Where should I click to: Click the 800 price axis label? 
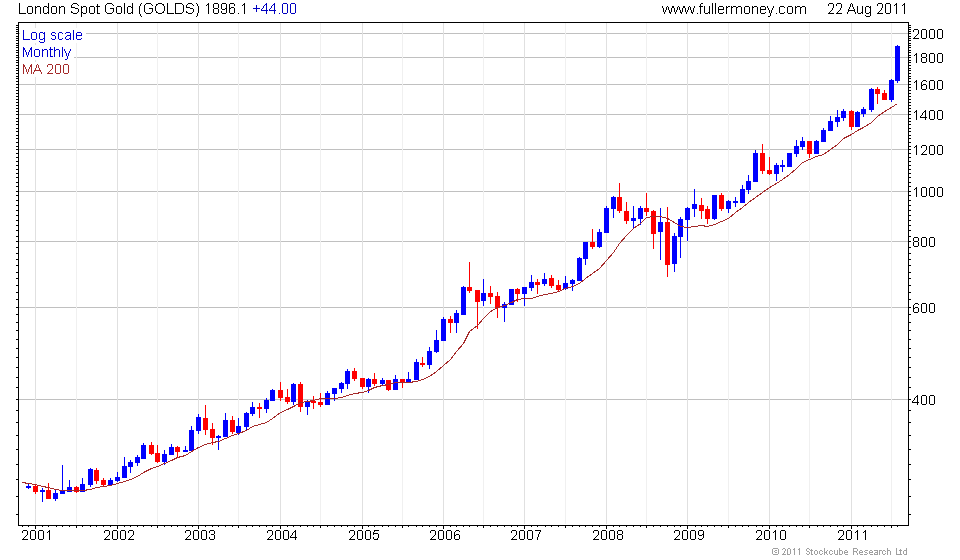(x=924, y=242)
